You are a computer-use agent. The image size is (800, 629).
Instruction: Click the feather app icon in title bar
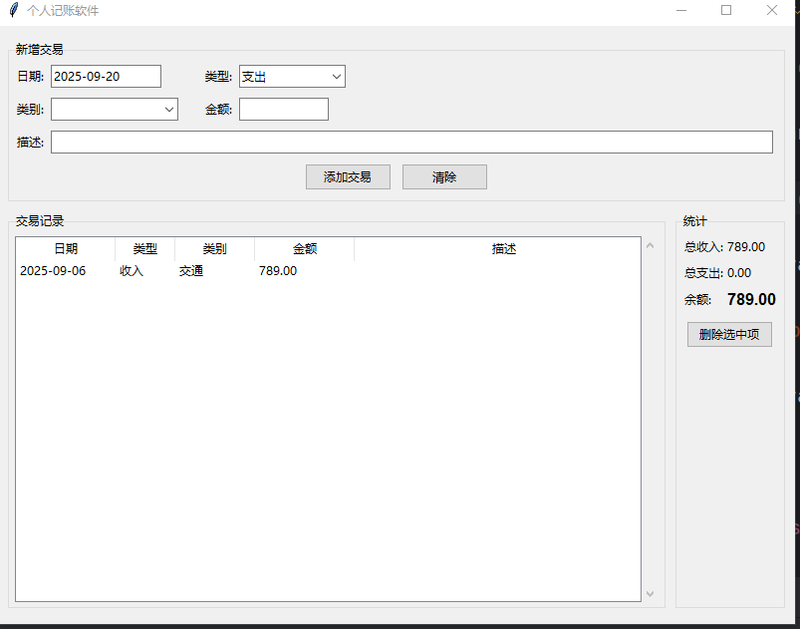click(14, 10)
